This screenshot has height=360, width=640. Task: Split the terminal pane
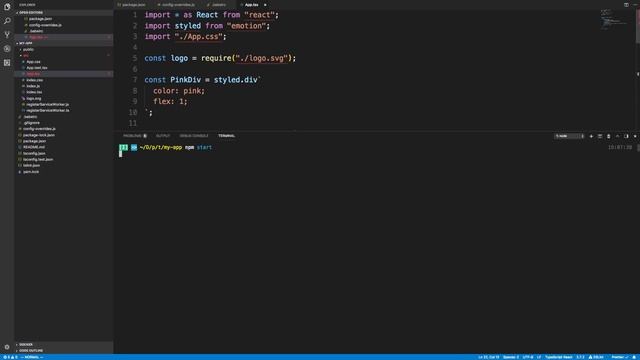click(x=600, y=136)
